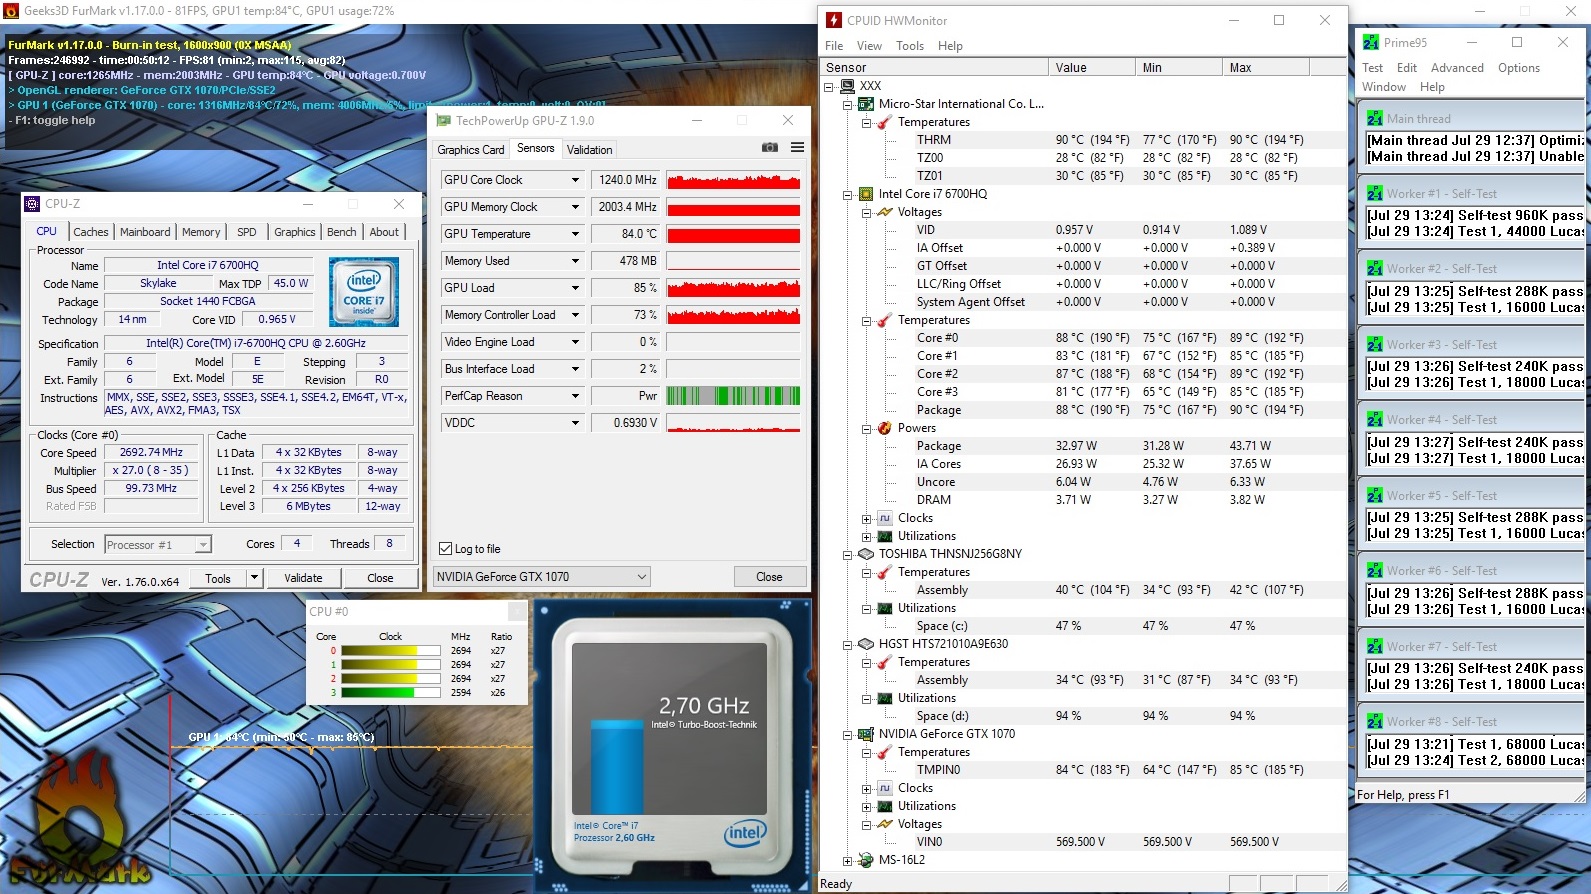1591x894 pixels.
Task: Click the Worker #6 Self-Test window icon
Action: click(x=1375, y=570)
